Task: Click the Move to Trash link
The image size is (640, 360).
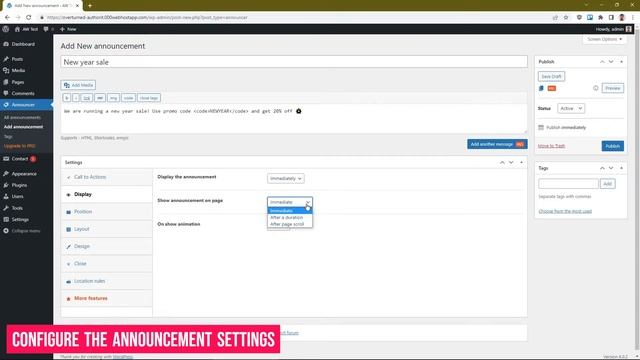Action: tap(551, 146)
